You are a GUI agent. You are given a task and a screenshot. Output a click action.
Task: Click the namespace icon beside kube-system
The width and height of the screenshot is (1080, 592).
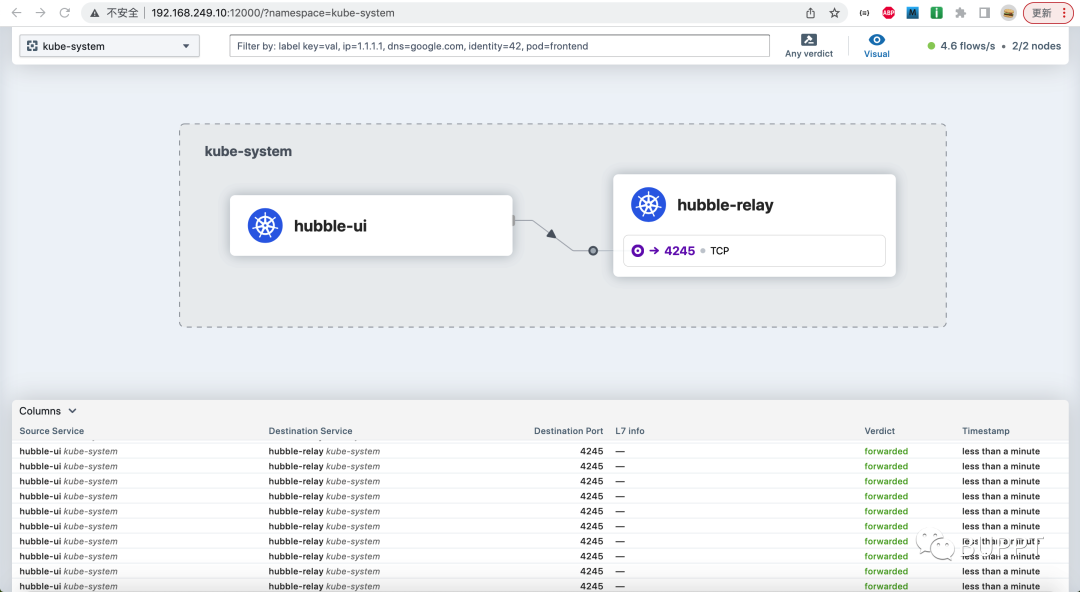click(x=32, y=45)
